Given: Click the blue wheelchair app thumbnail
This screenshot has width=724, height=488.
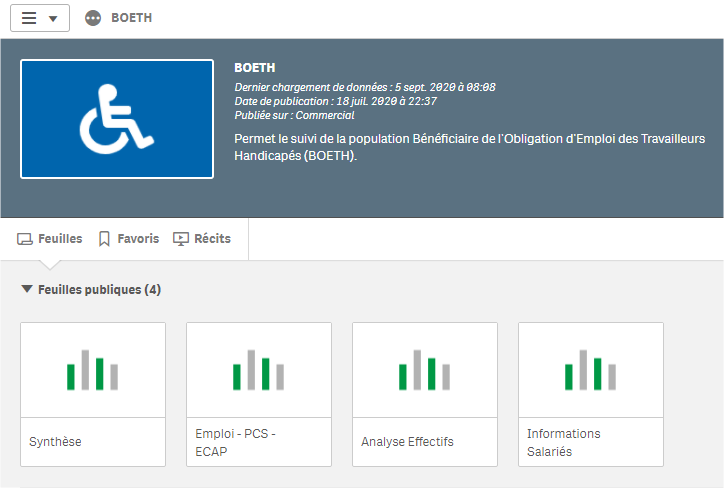Looking at the screenshot, I should pyautogui.click(x=117, y=119).
